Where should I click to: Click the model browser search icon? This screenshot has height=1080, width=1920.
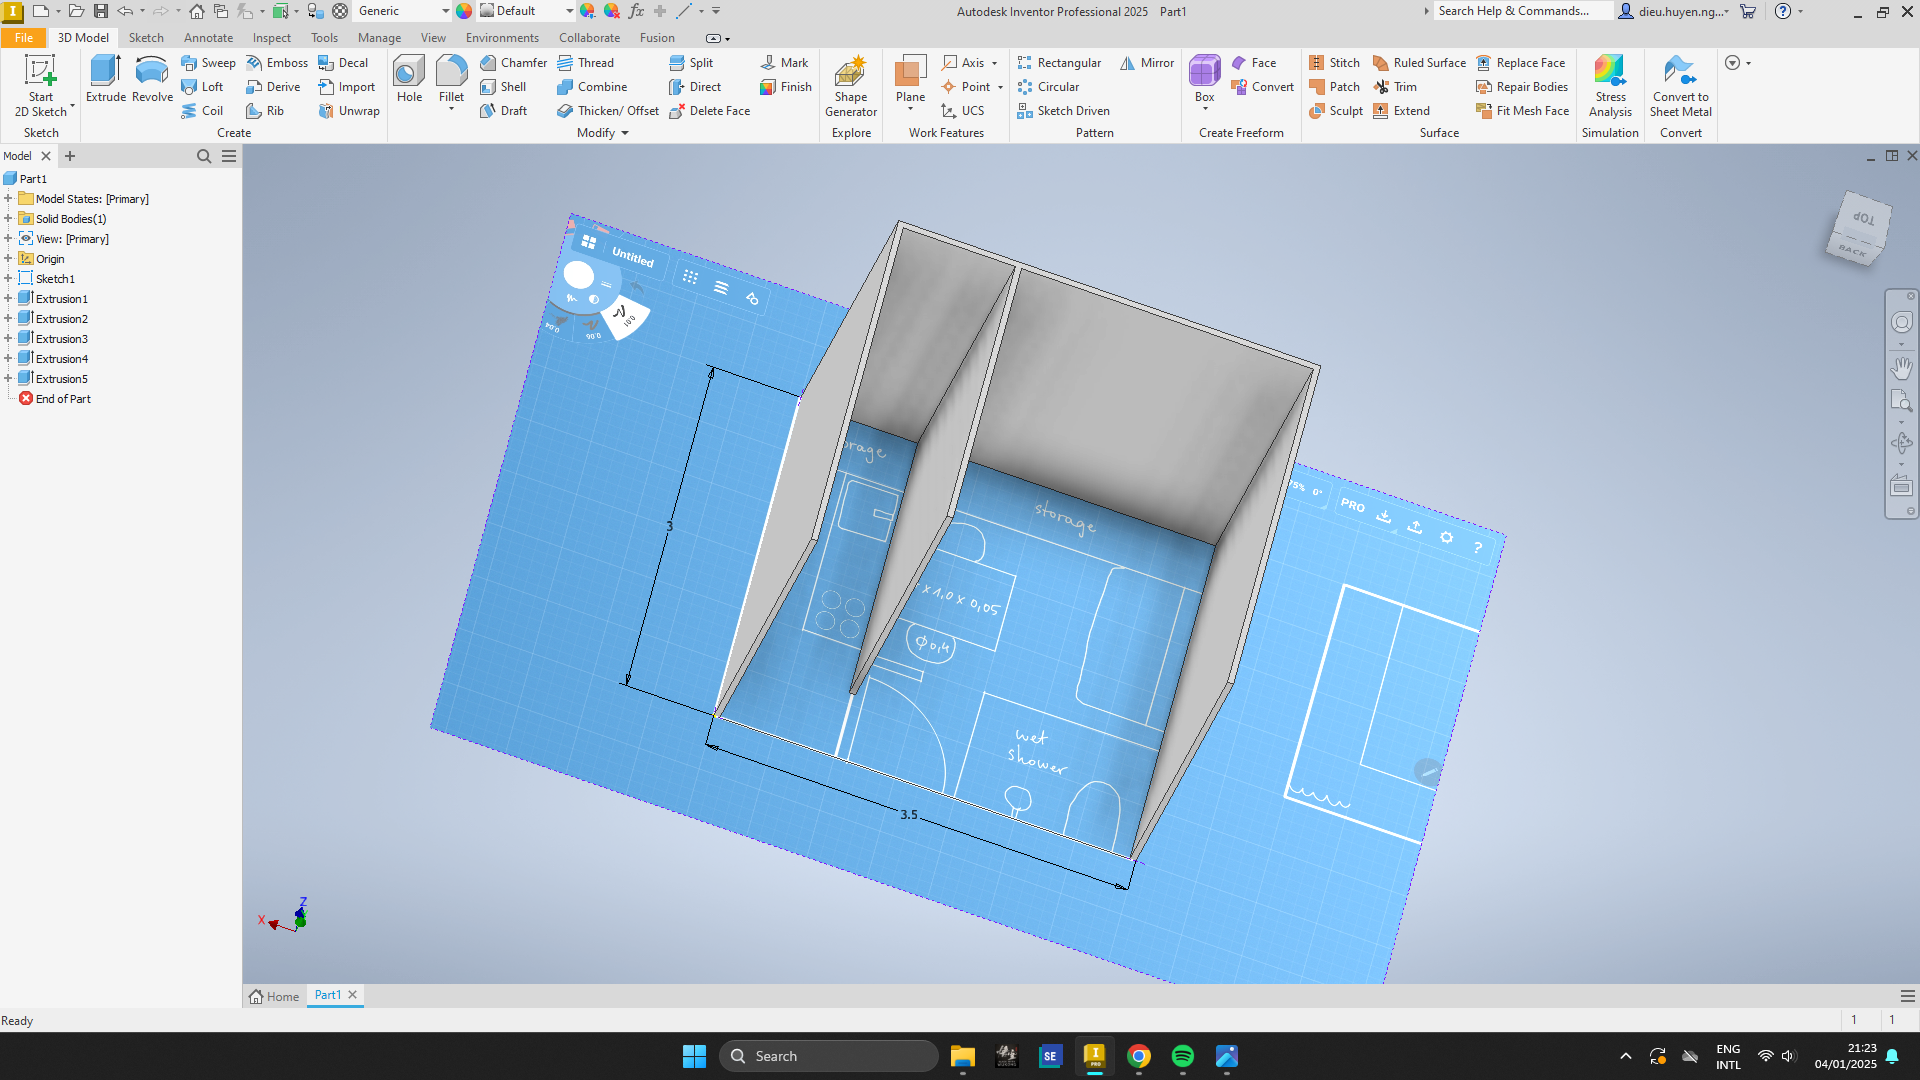[x=204, y=156]
